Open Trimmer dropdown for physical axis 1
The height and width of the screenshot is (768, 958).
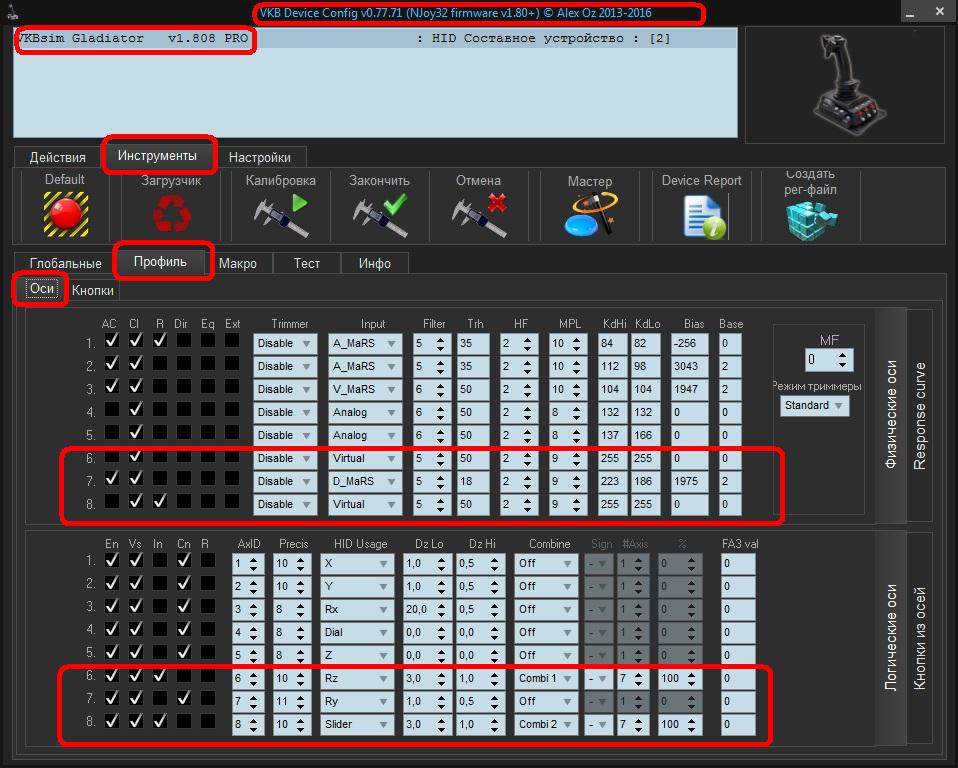pyautogui.click(x=285, y=343)
